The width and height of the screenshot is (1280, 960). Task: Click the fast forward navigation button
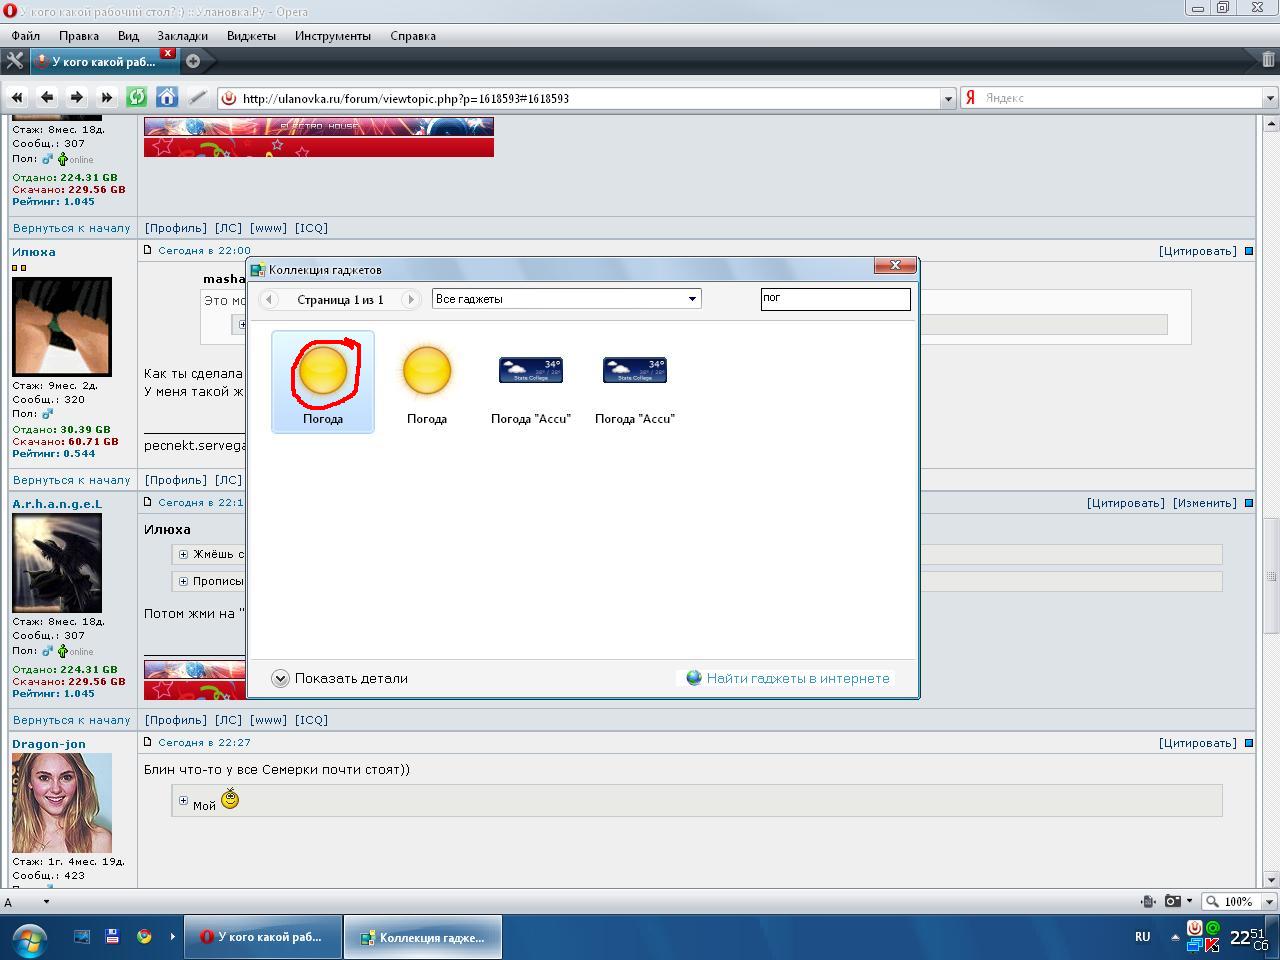coord(107,97)
